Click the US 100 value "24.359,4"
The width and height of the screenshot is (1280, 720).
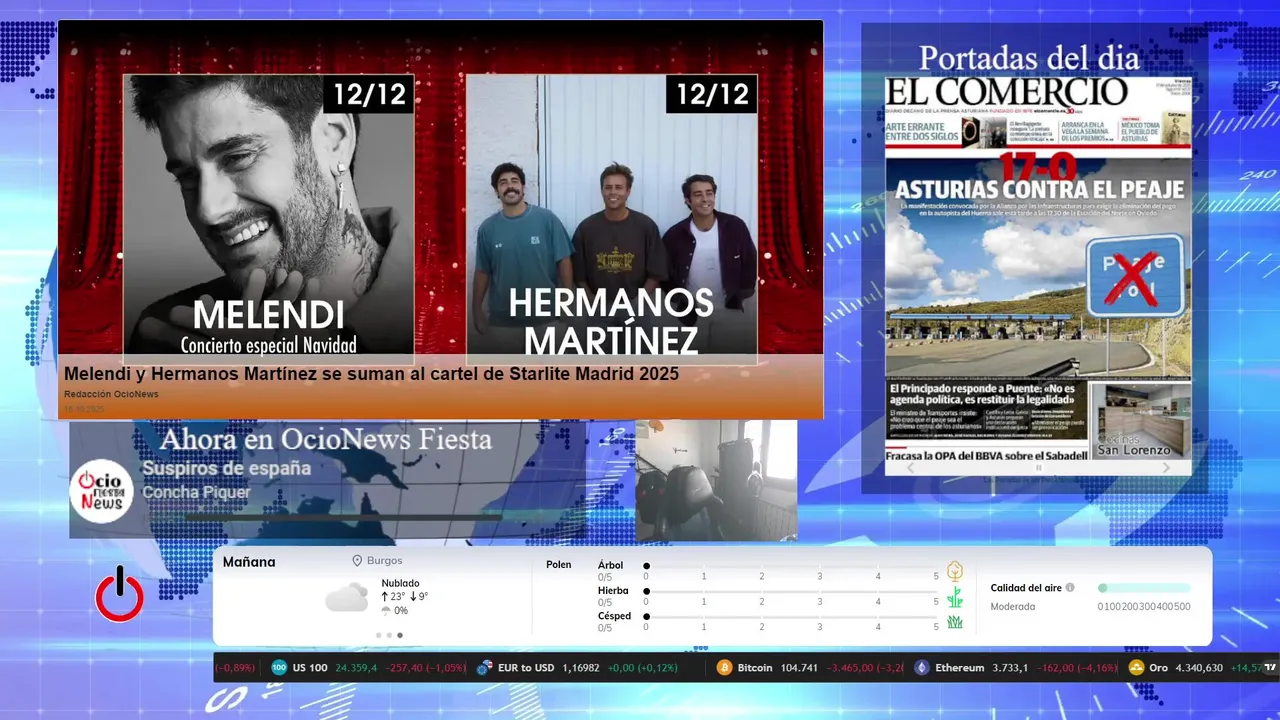pyautogui.click(x=356, y=667)
